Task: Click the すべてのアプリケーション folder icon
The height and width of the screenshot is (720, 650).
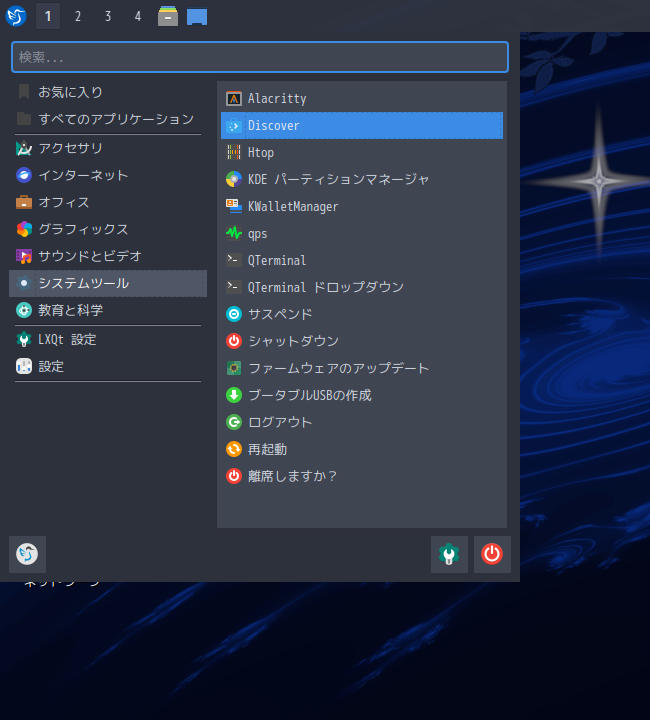Action: 24,119
